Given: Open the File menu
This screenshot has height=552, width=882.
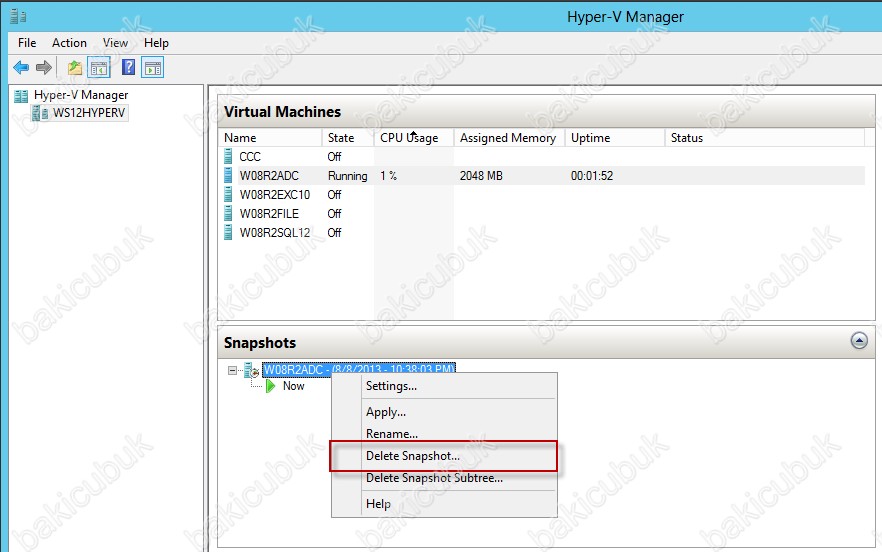Looking at the screenshot, I should (27, 43).
